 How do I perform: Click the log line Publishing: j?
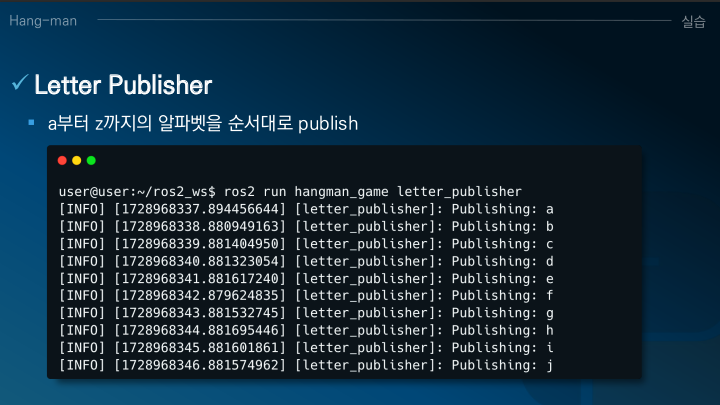coord(306,366)
